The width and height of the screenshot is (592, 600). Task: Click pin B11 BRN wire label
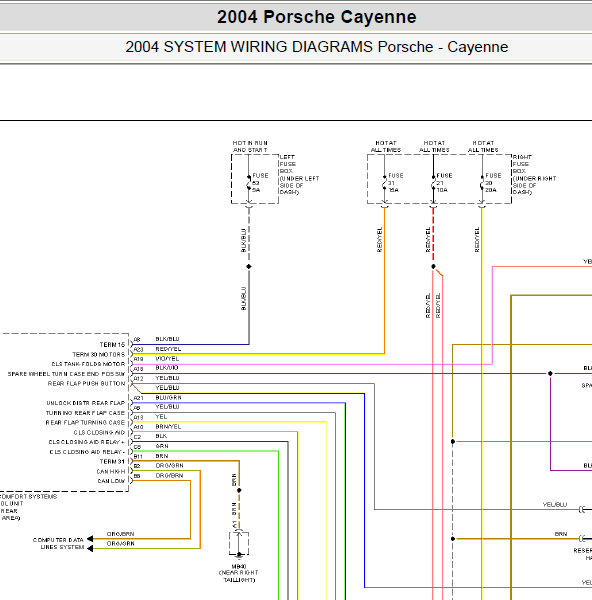(162, 456)
